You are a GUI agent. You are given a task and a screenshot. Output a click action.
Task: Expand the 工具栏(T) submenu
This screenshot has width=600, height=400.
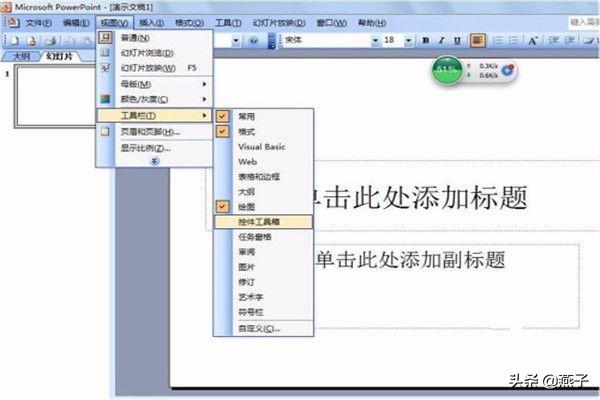click(154, 115)
